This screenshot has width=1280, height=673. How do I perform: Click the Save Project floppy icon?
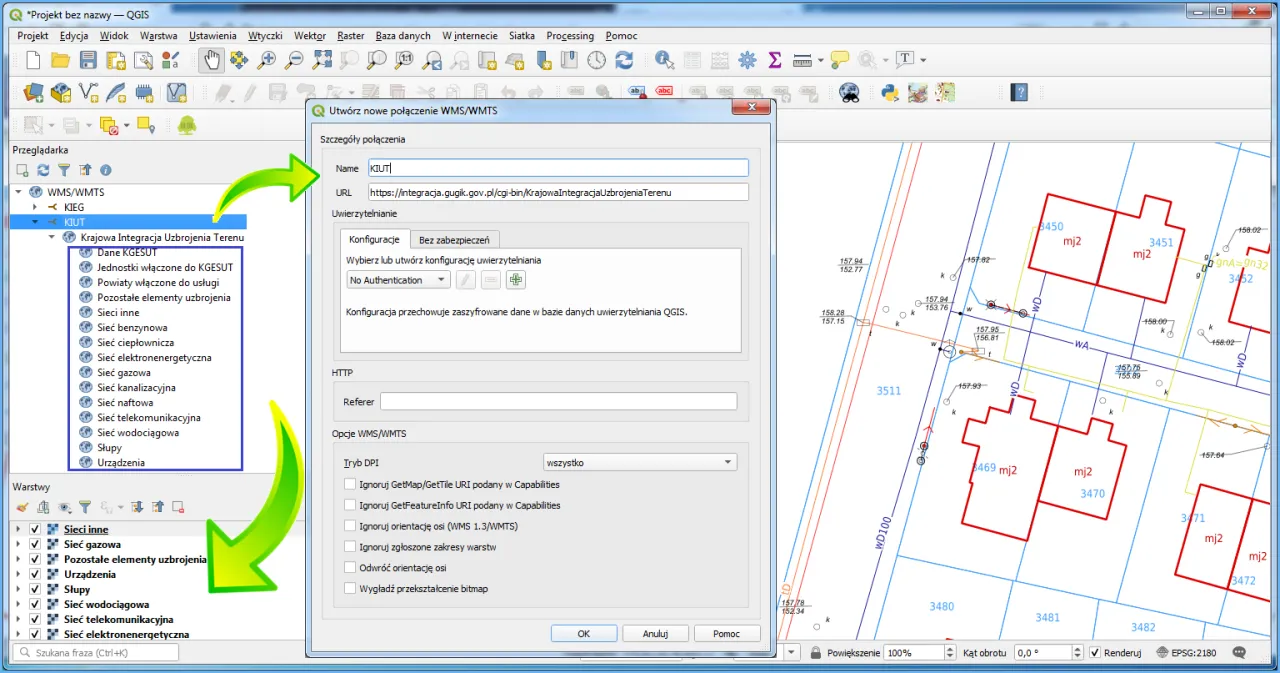[x=88, y=60]
